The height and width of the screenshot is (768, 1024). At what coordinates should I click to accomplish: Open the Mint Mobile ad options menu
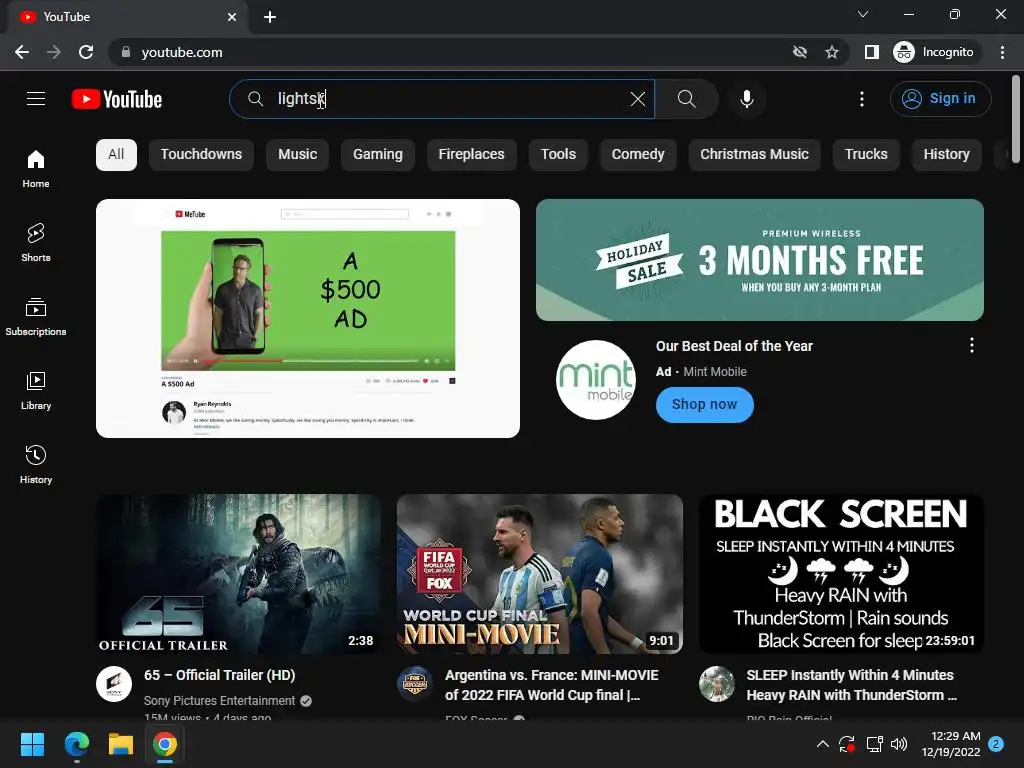click(972, 345)
